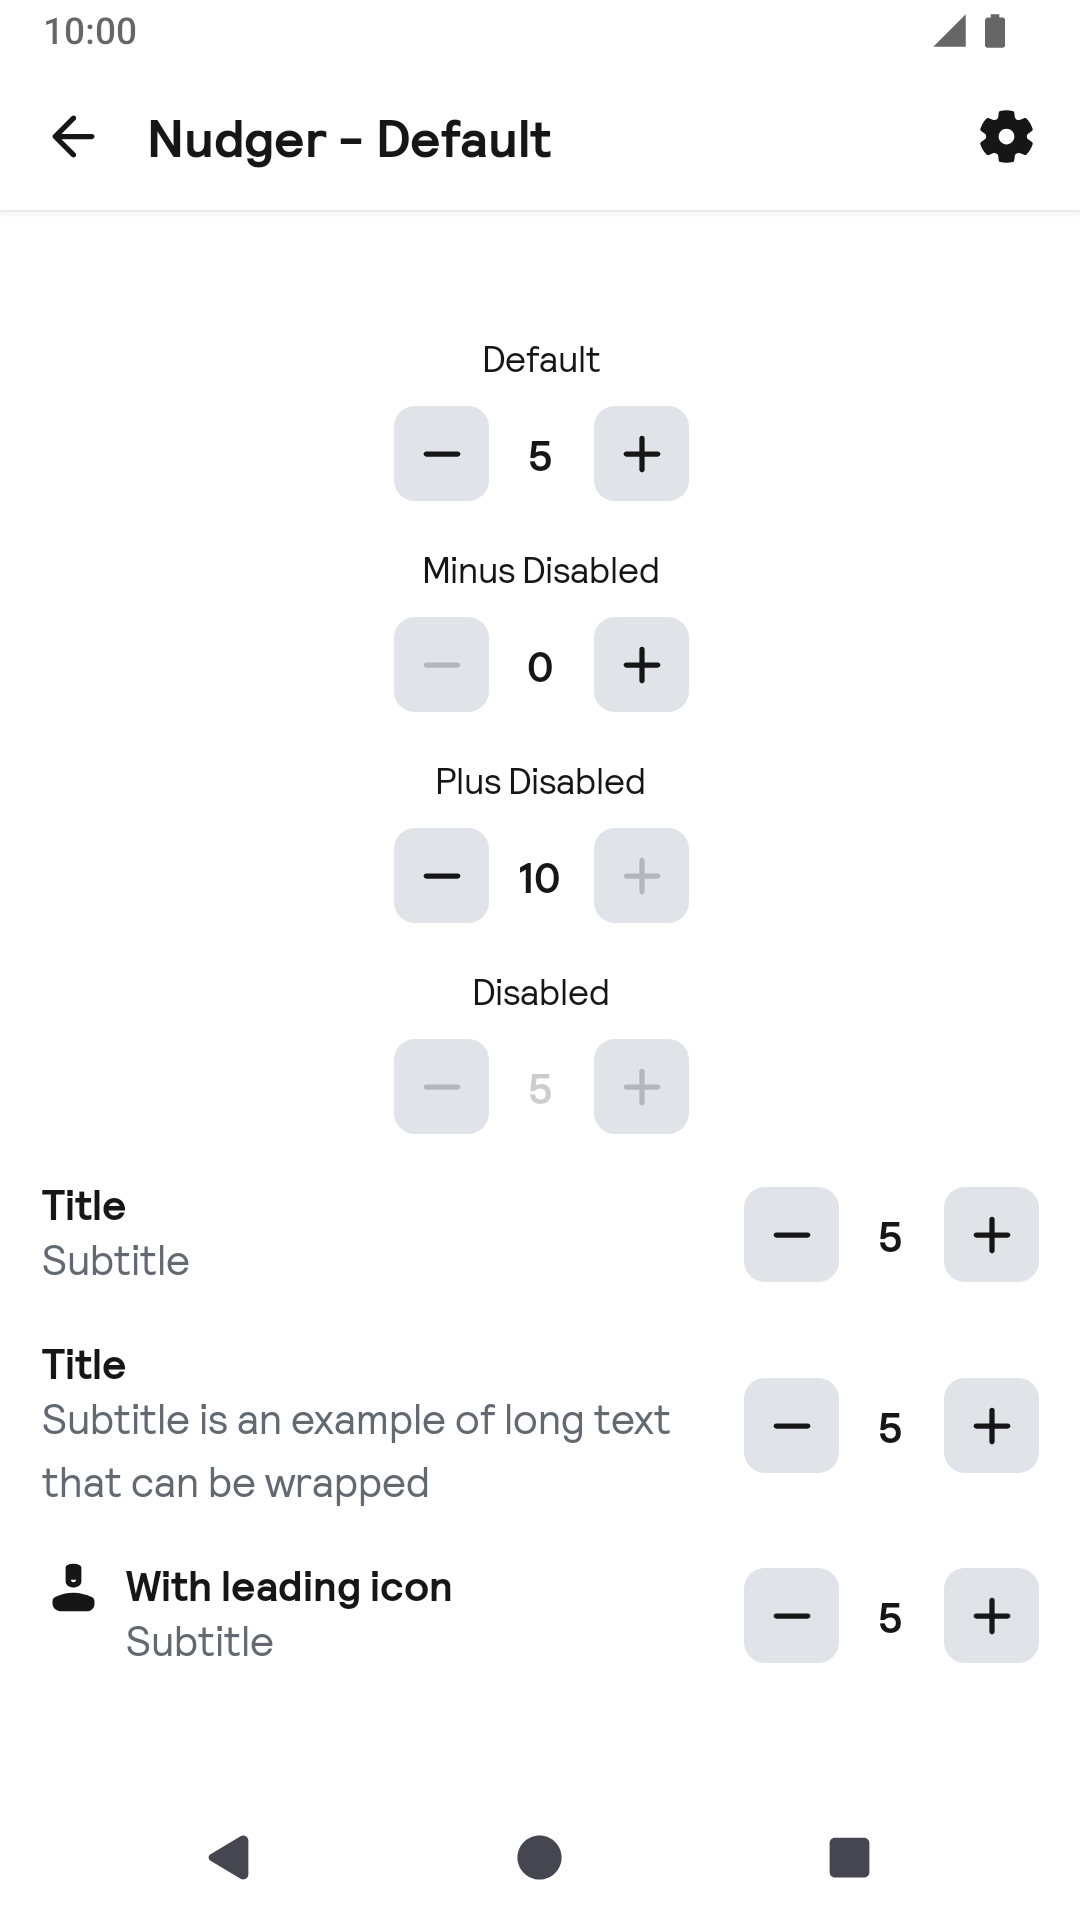Decrease value on the long subtitle row
This screenshot has width=1080, height=1920.
pos(791,1426)
